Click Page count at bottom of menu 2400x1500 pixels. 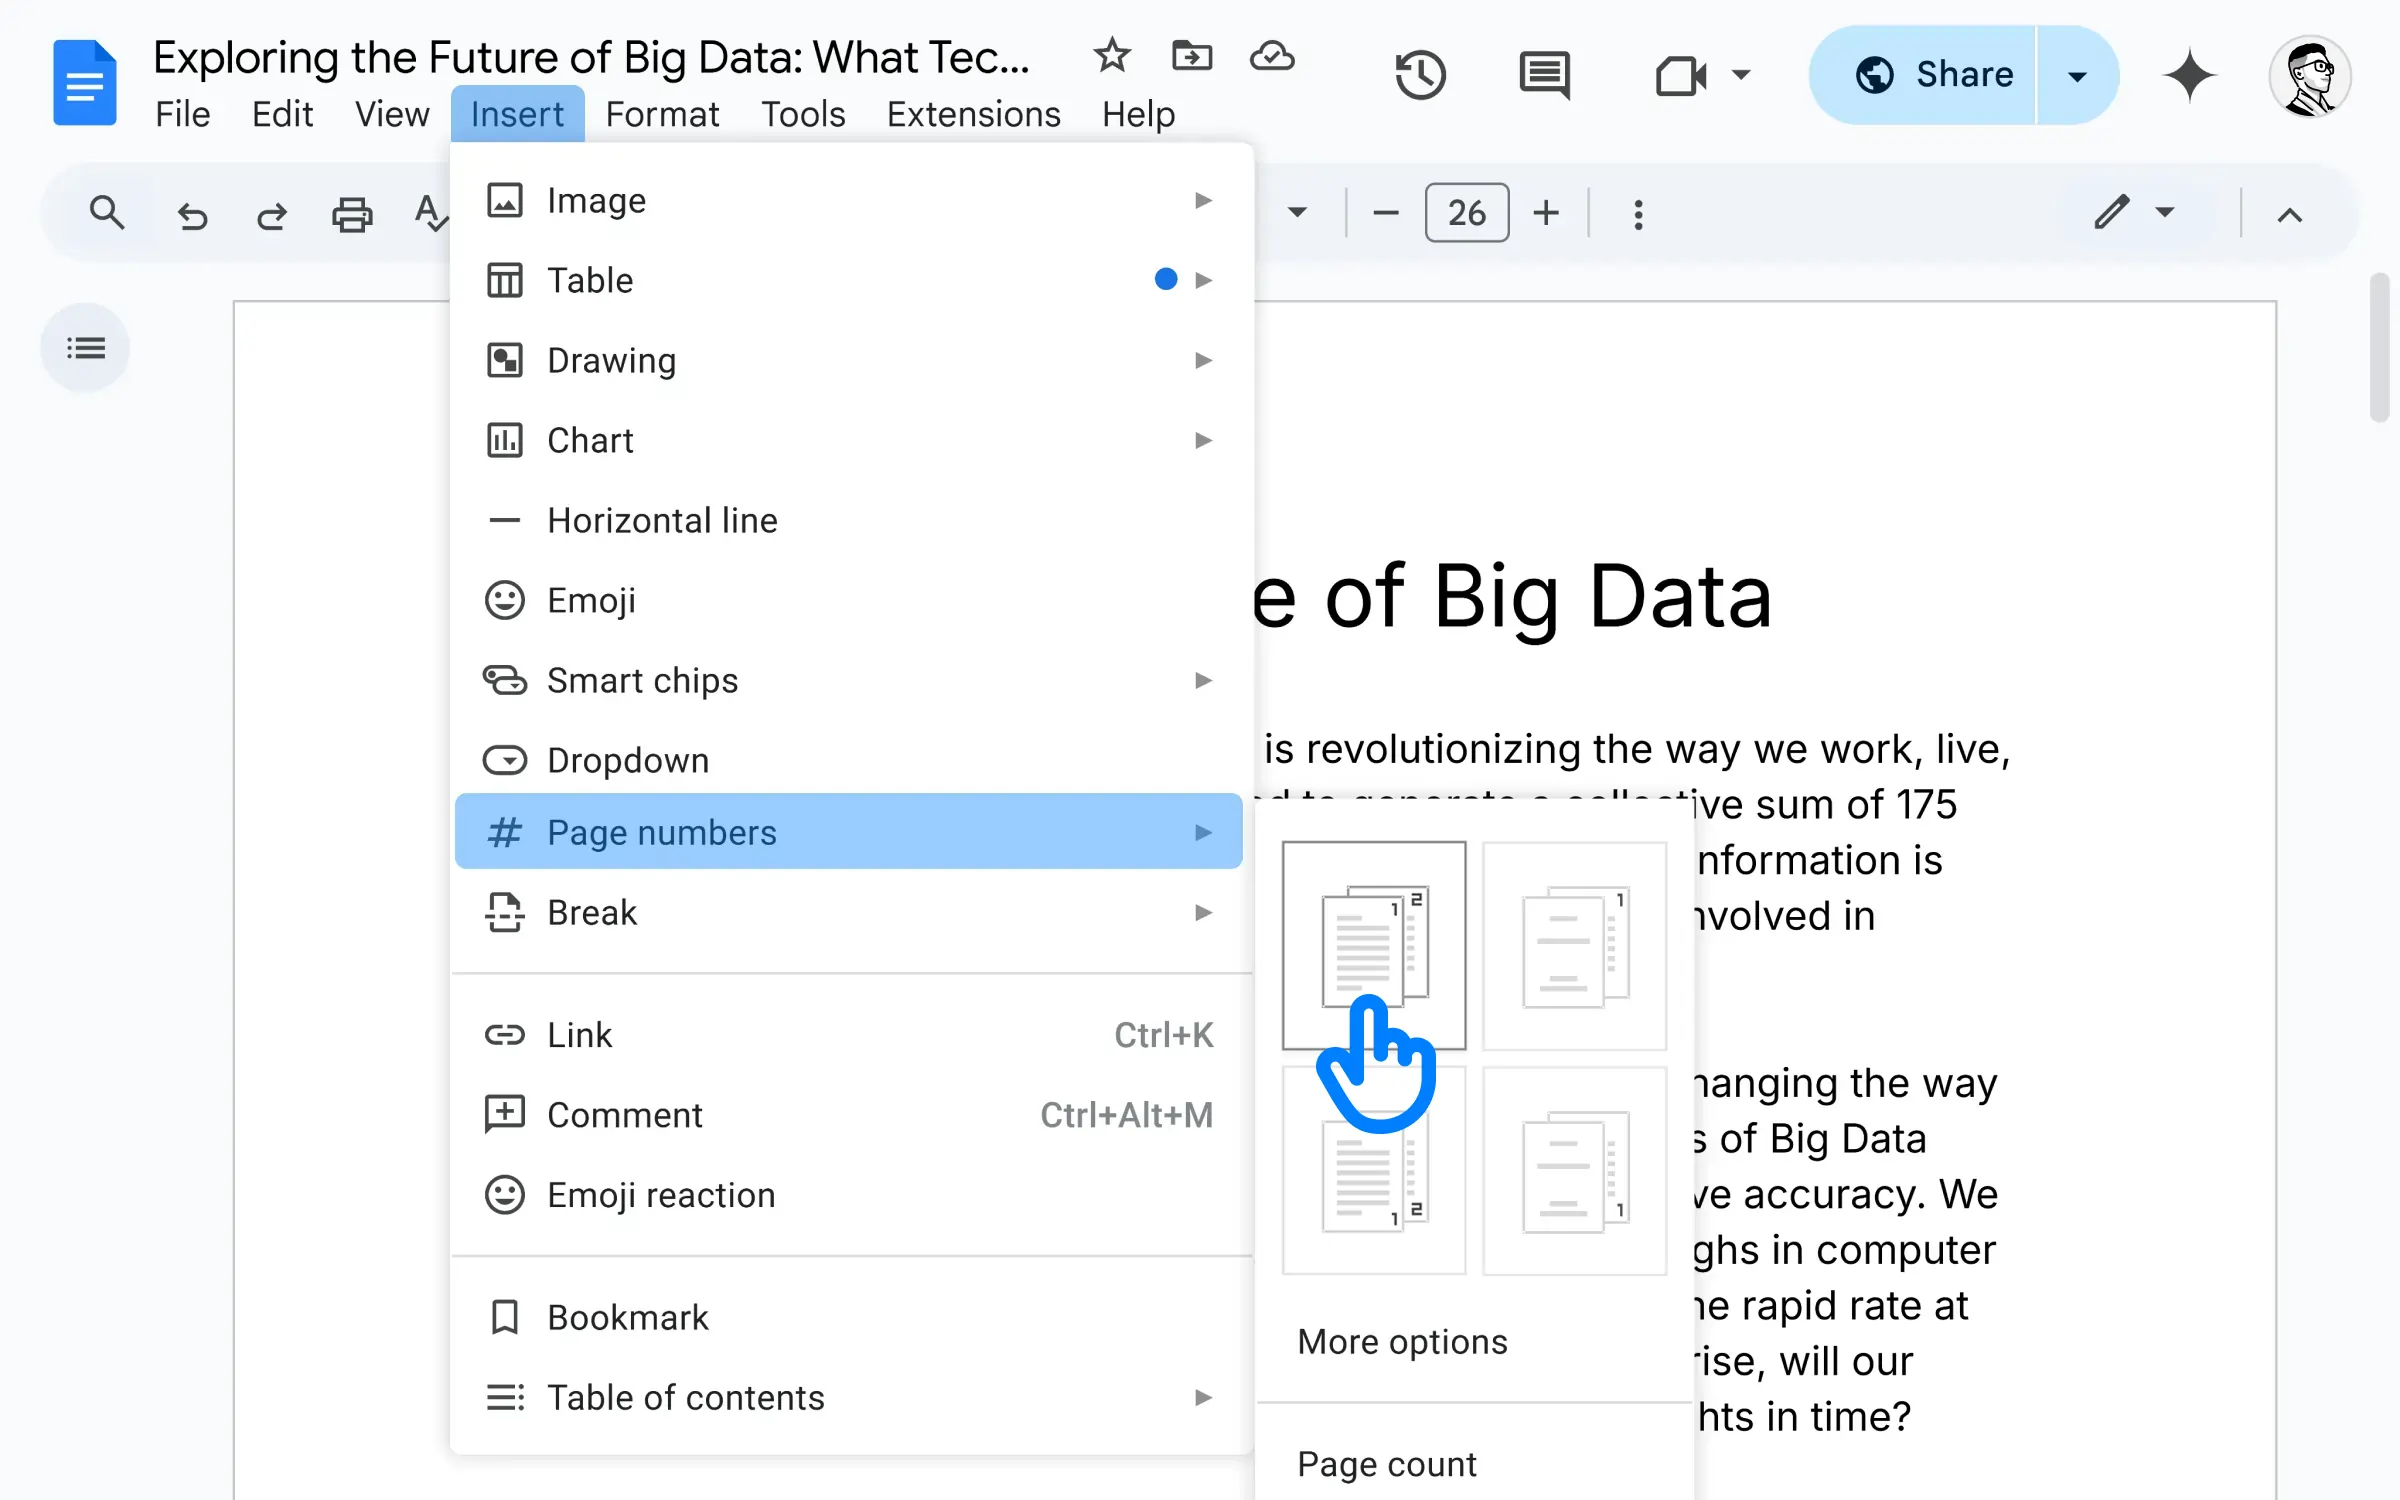[x=1389, y=1464]
